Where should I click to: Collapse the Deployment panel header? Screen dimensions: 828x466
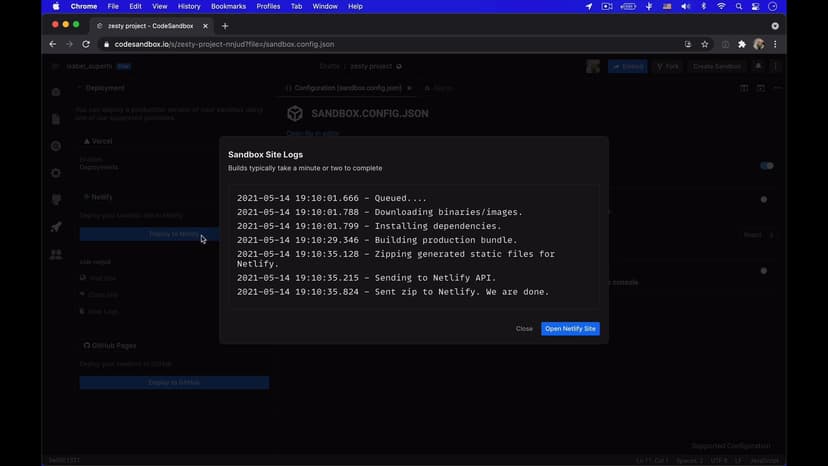104,88
